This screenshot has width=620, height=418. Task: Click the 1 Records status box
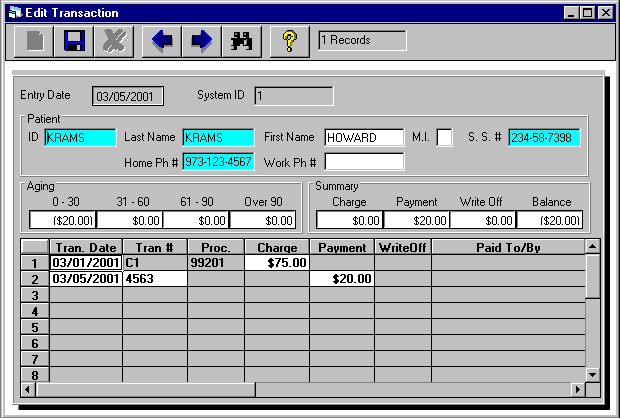(362, 40)
